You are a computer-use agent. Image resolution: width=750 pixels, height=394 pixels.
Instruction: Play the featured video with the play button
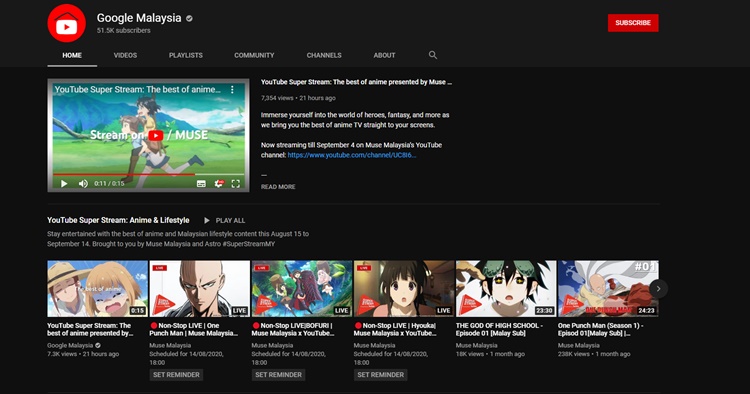point(64,184)
